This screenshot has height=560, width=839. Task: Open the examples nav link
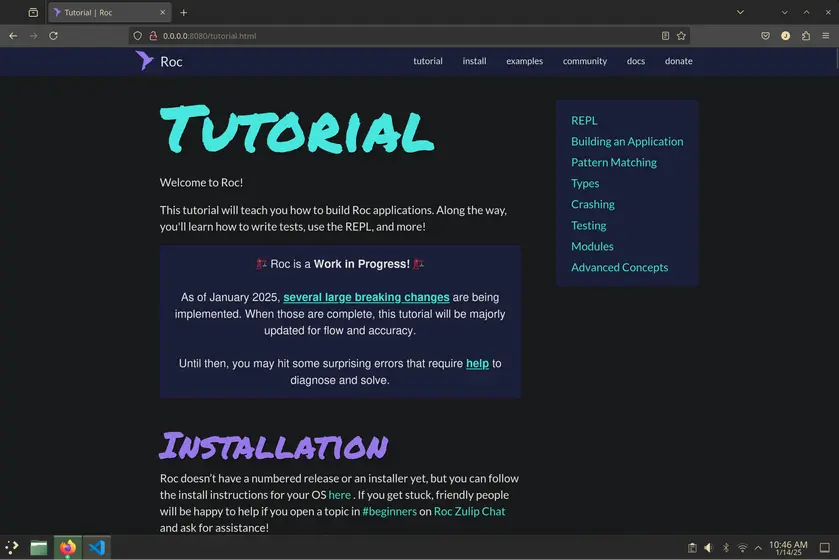click(524, 61)
